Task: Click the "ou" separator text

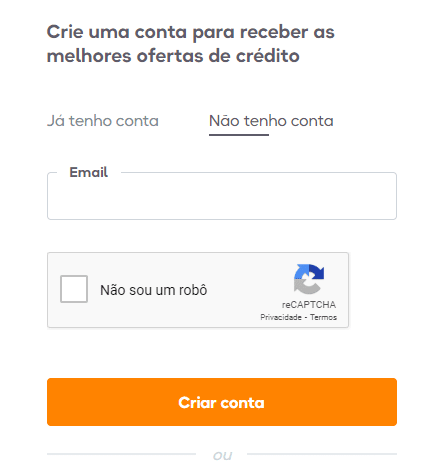Action: pyautogui.click(x=222, y=455)
